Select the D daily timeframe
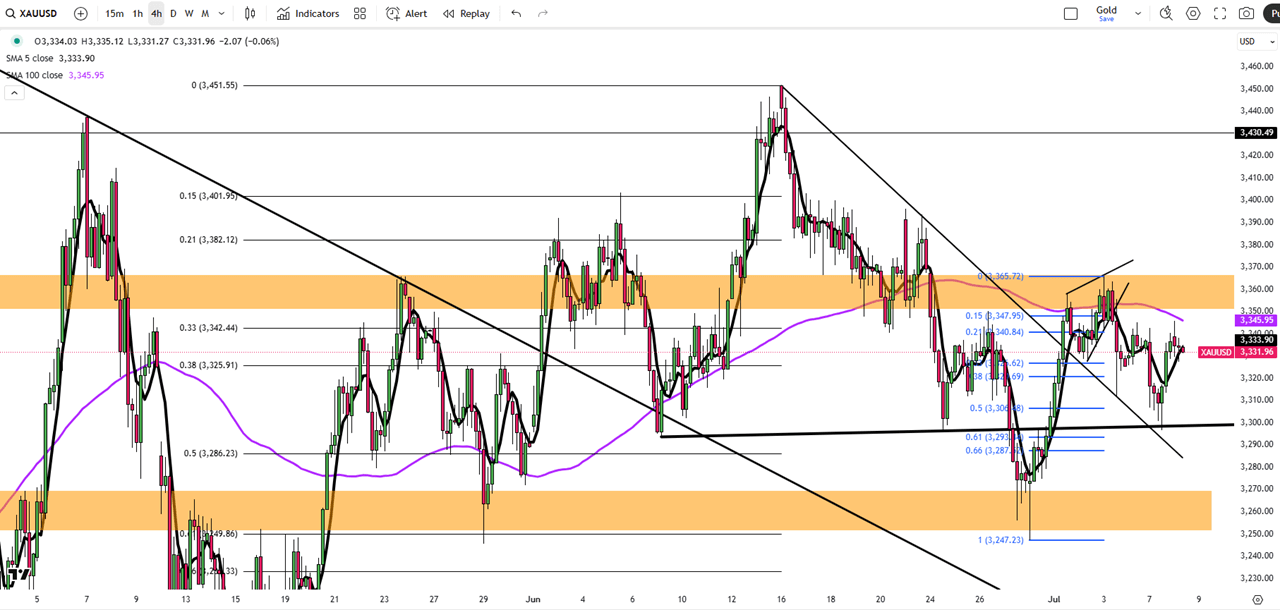This screenshot has width=1280, height=610. (173, 14)
